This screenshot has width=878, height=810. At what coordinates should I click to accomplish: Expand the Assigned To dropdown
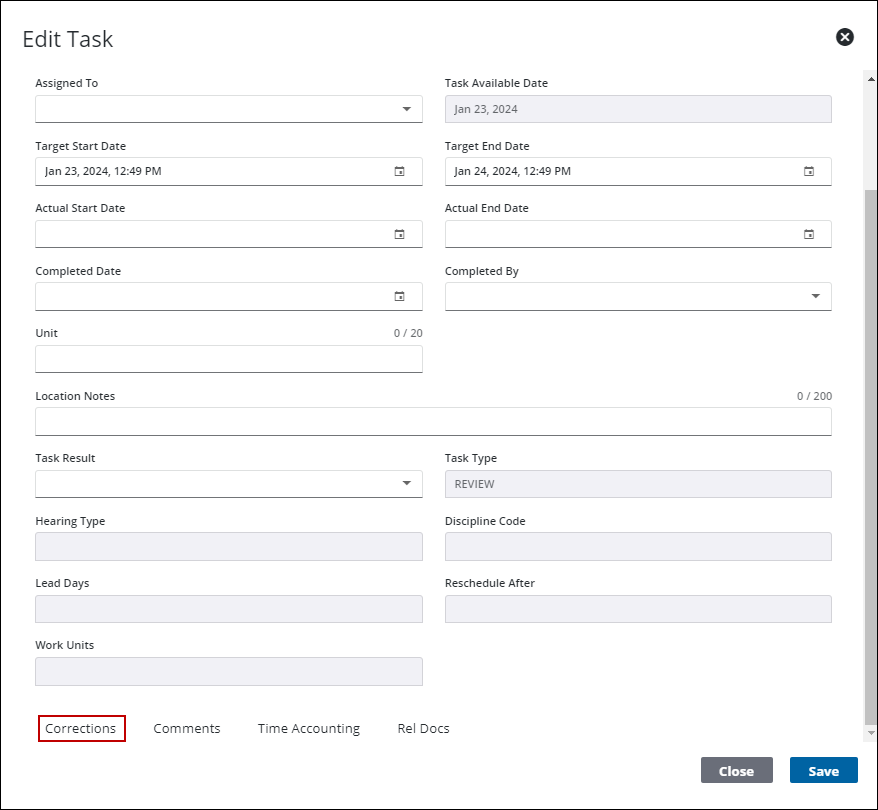[406, 109]
